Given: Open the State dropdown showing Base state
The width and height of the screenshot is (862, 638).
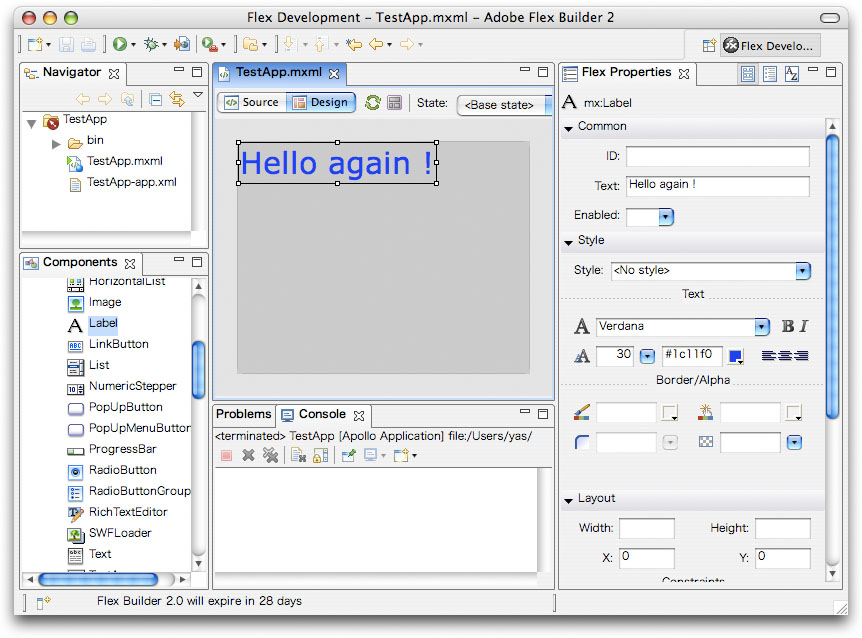Looking at the screenshot, I should click(504, 104).
